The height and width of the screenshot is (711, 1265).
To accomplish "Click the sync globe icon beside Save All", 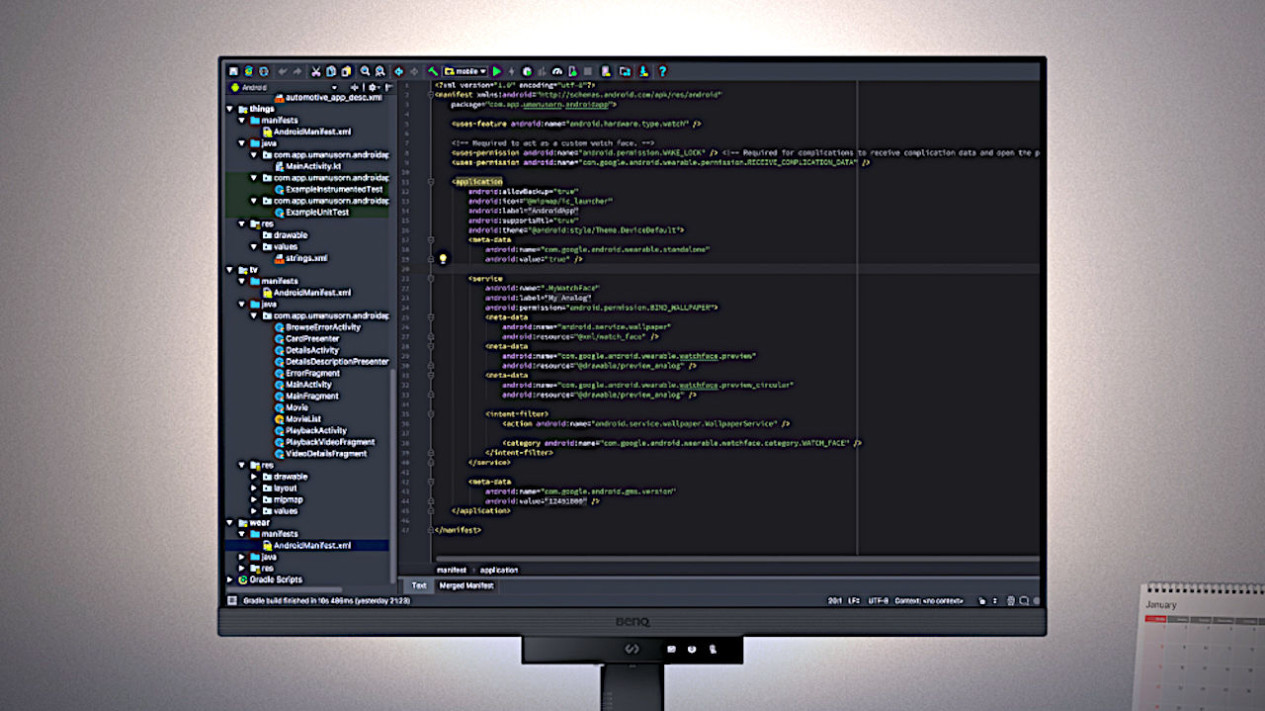I will 248,72.
